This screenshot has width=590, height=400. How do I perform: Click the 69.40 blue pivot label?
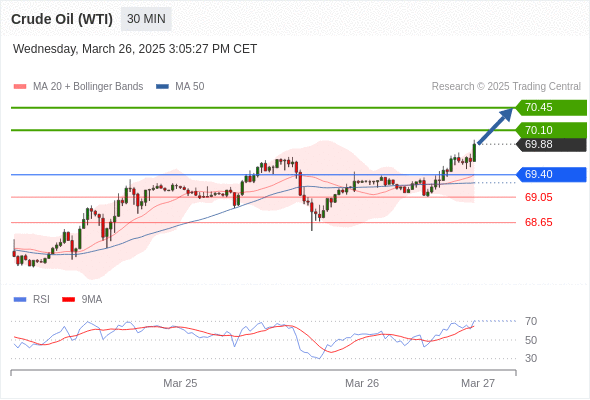tap(551, 175)
